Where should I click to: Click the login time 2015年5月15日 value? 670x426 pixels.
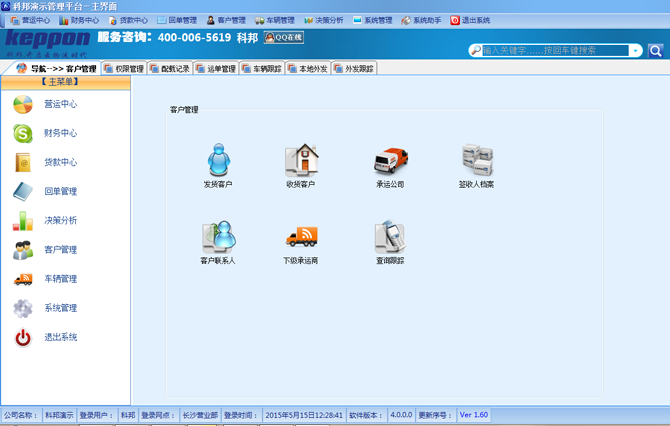pyautogui.click(x=304, y=415)
